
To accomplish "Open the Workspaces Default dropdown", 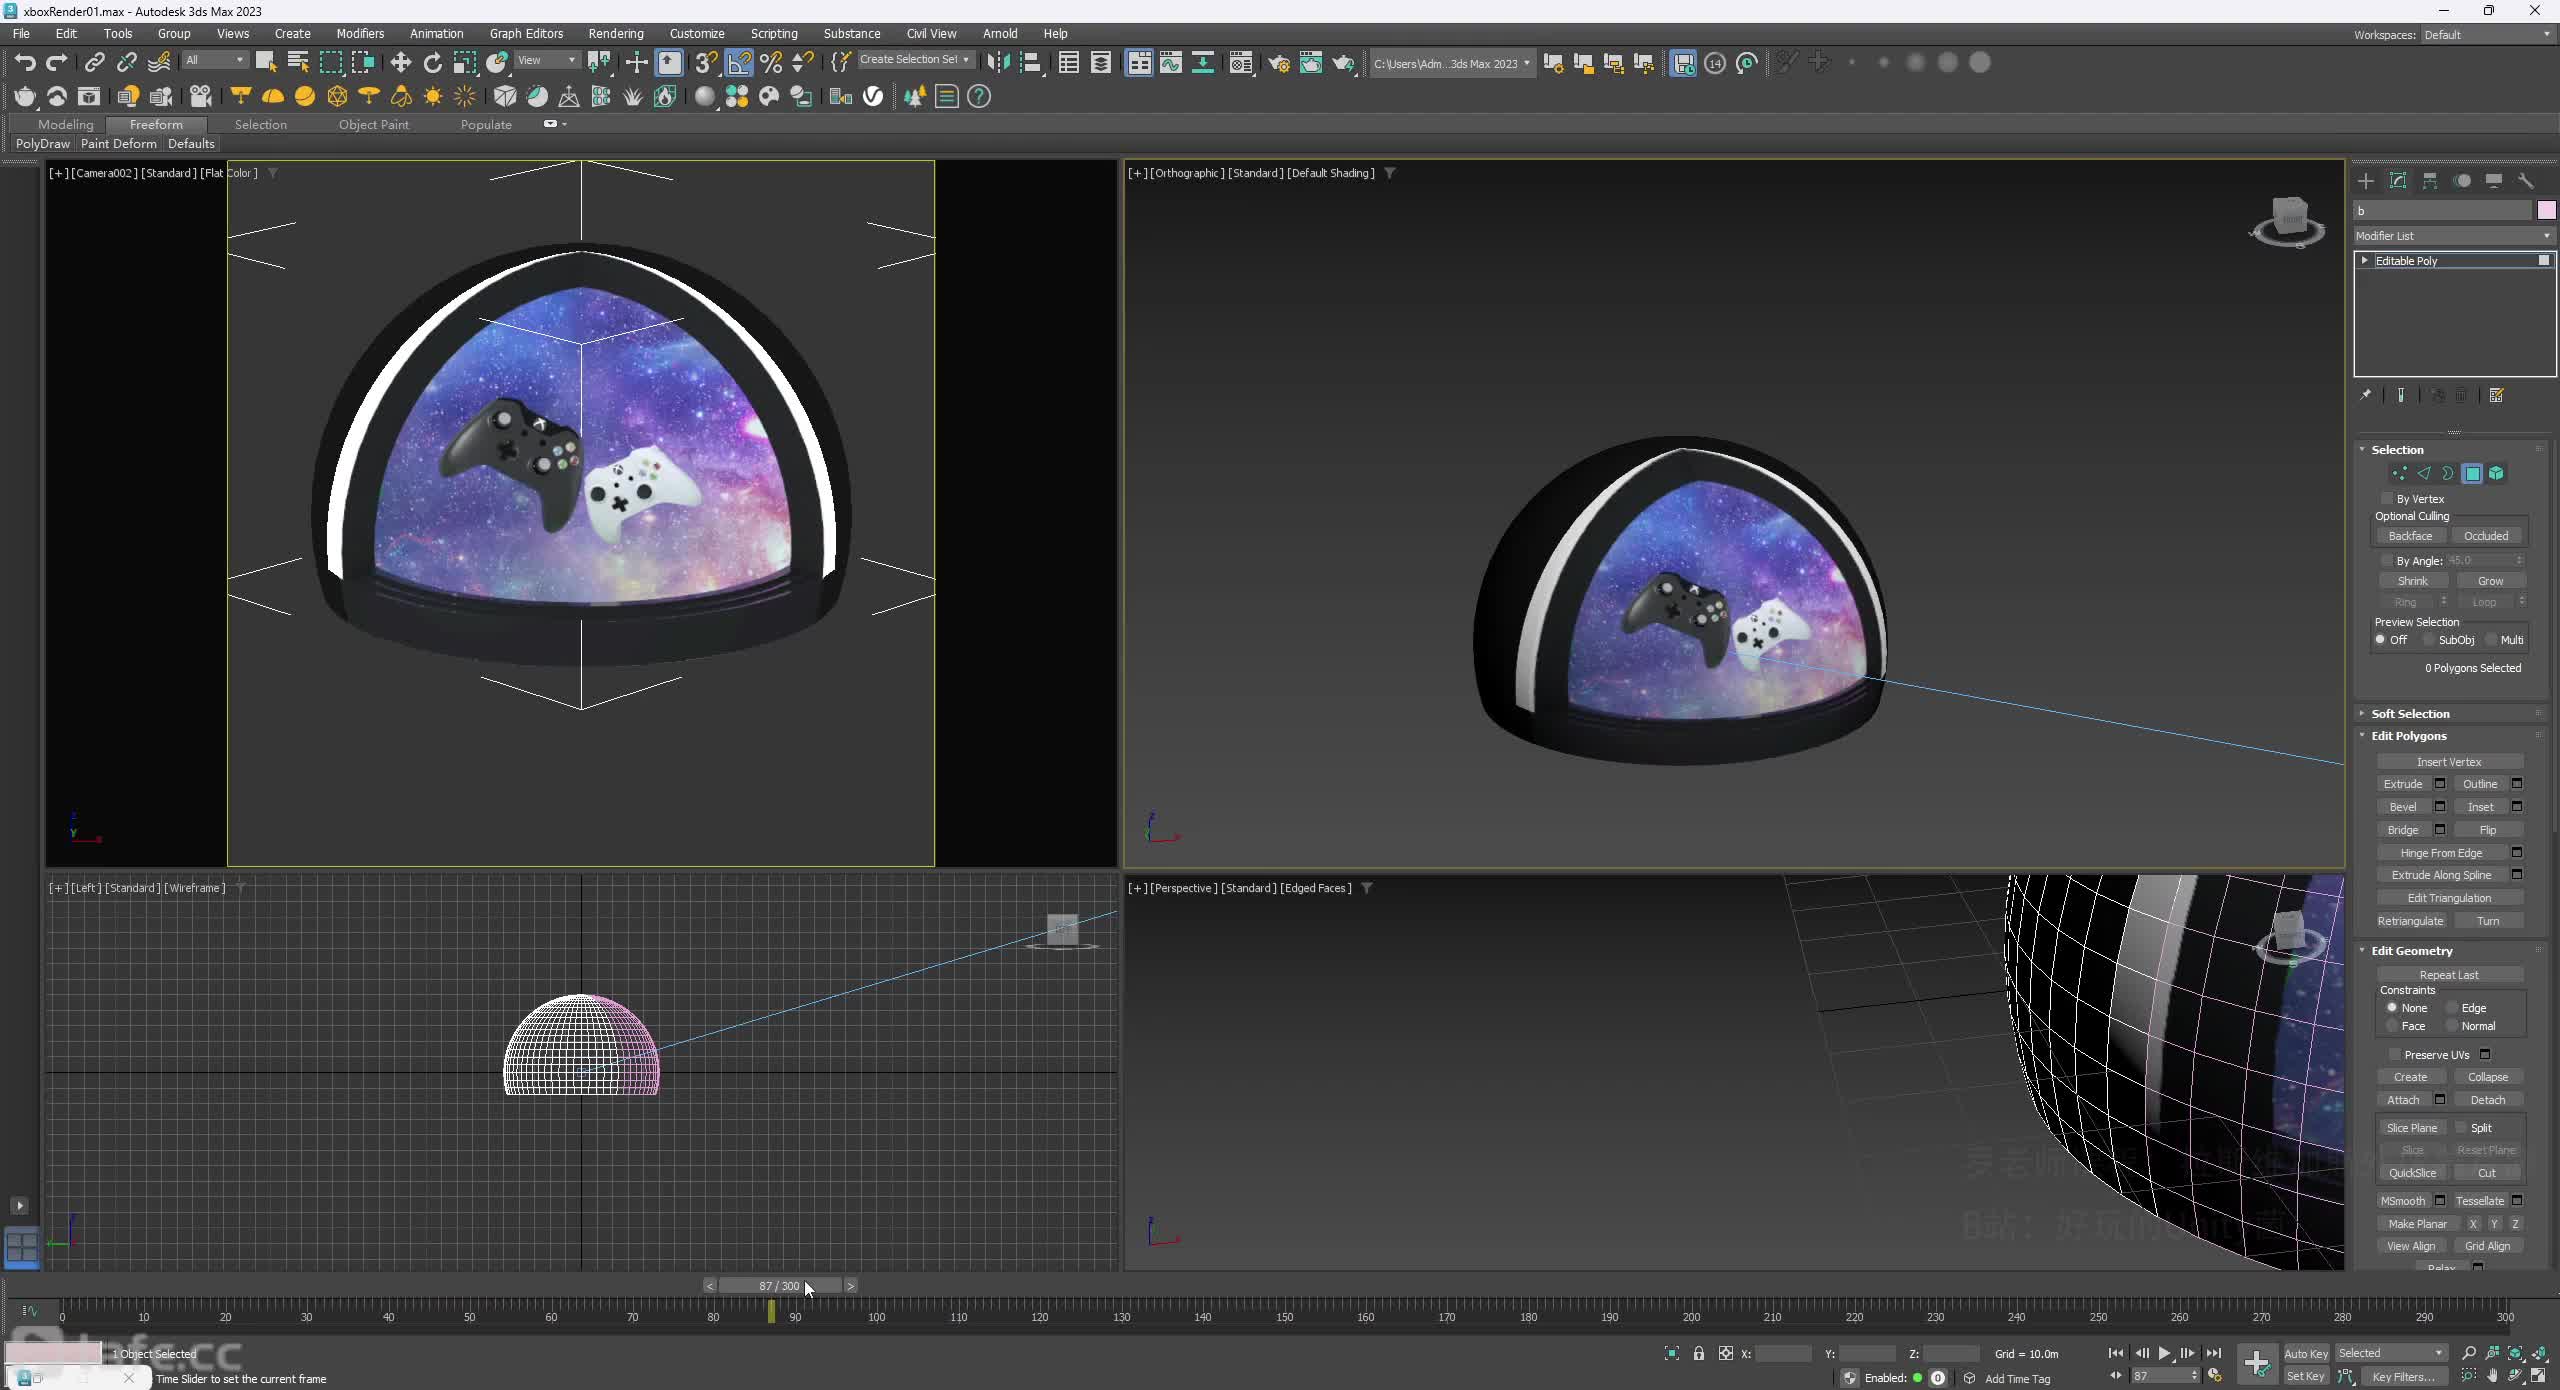I will [x=2487, y=35].
